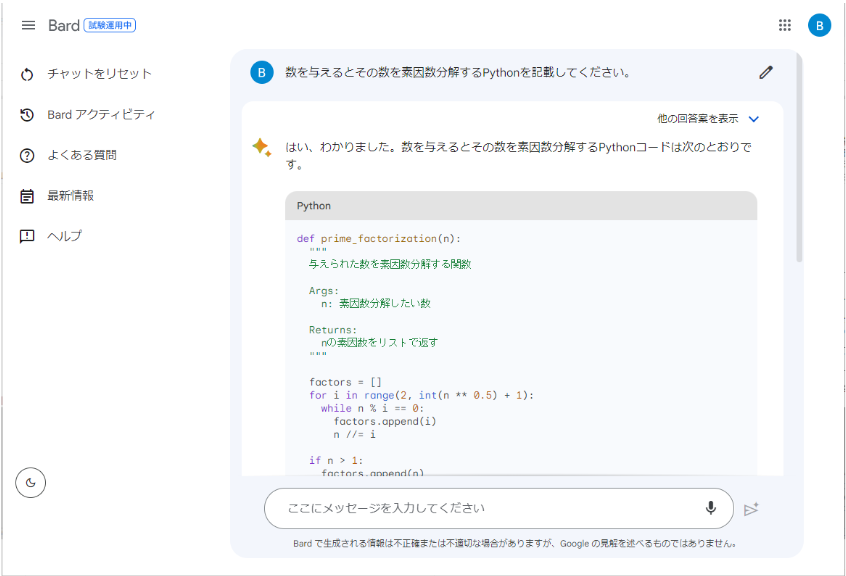Click the Returns: docstring line
Image resolution: width=846 pixels, height=576 pixels.
333,330
